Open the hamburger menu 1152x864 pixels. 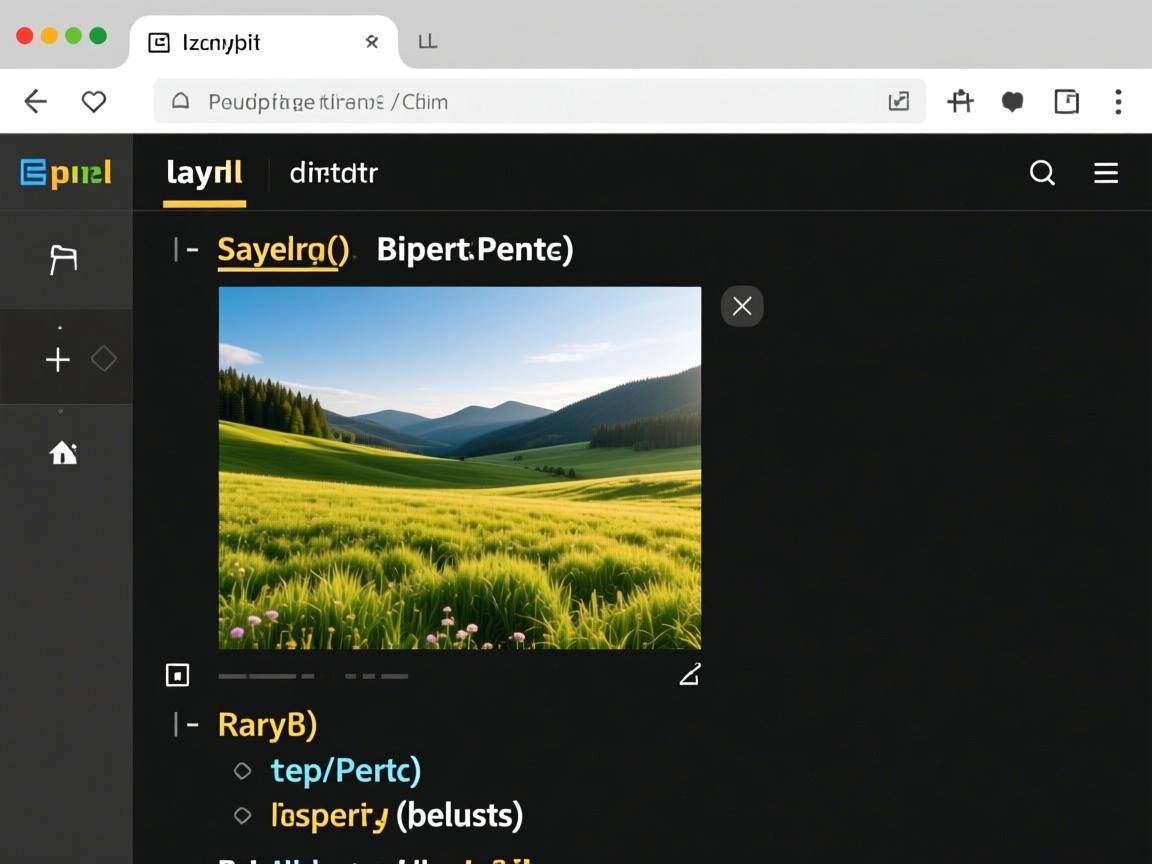(x=1106, y=173)
